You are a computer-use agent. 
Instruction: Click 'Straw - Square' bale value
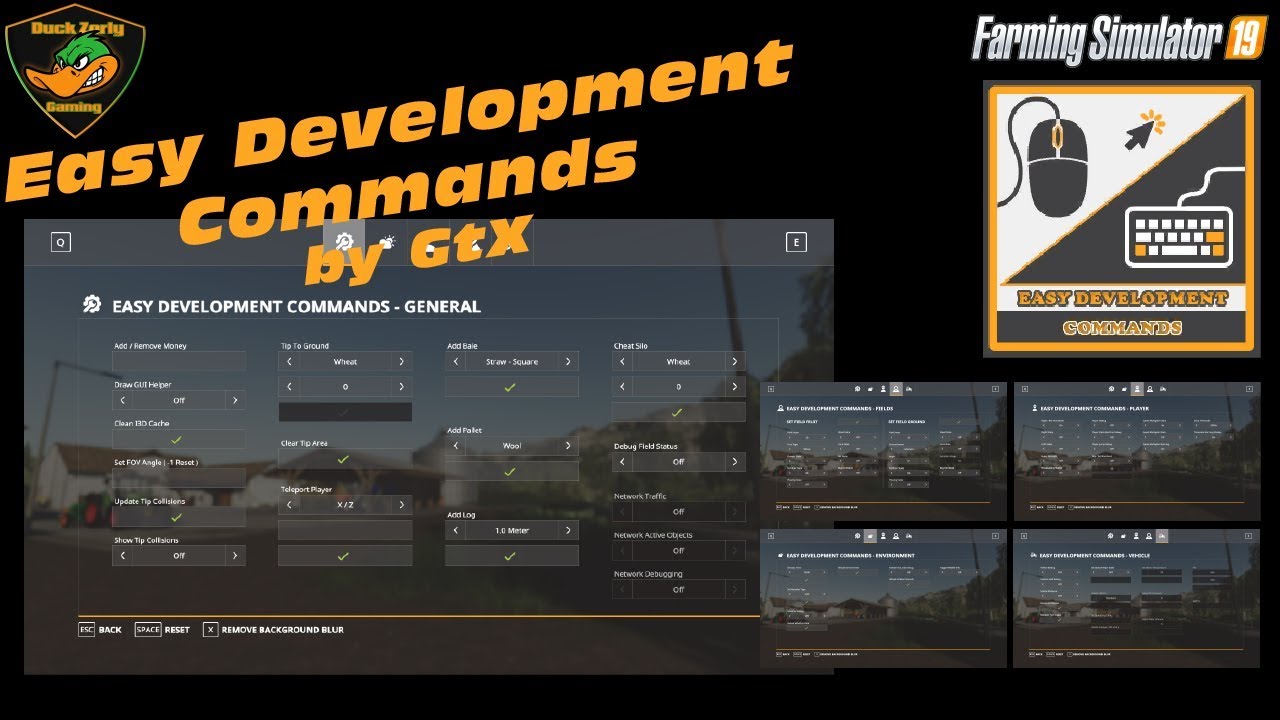pyautogui.click(x=511, y=362)
